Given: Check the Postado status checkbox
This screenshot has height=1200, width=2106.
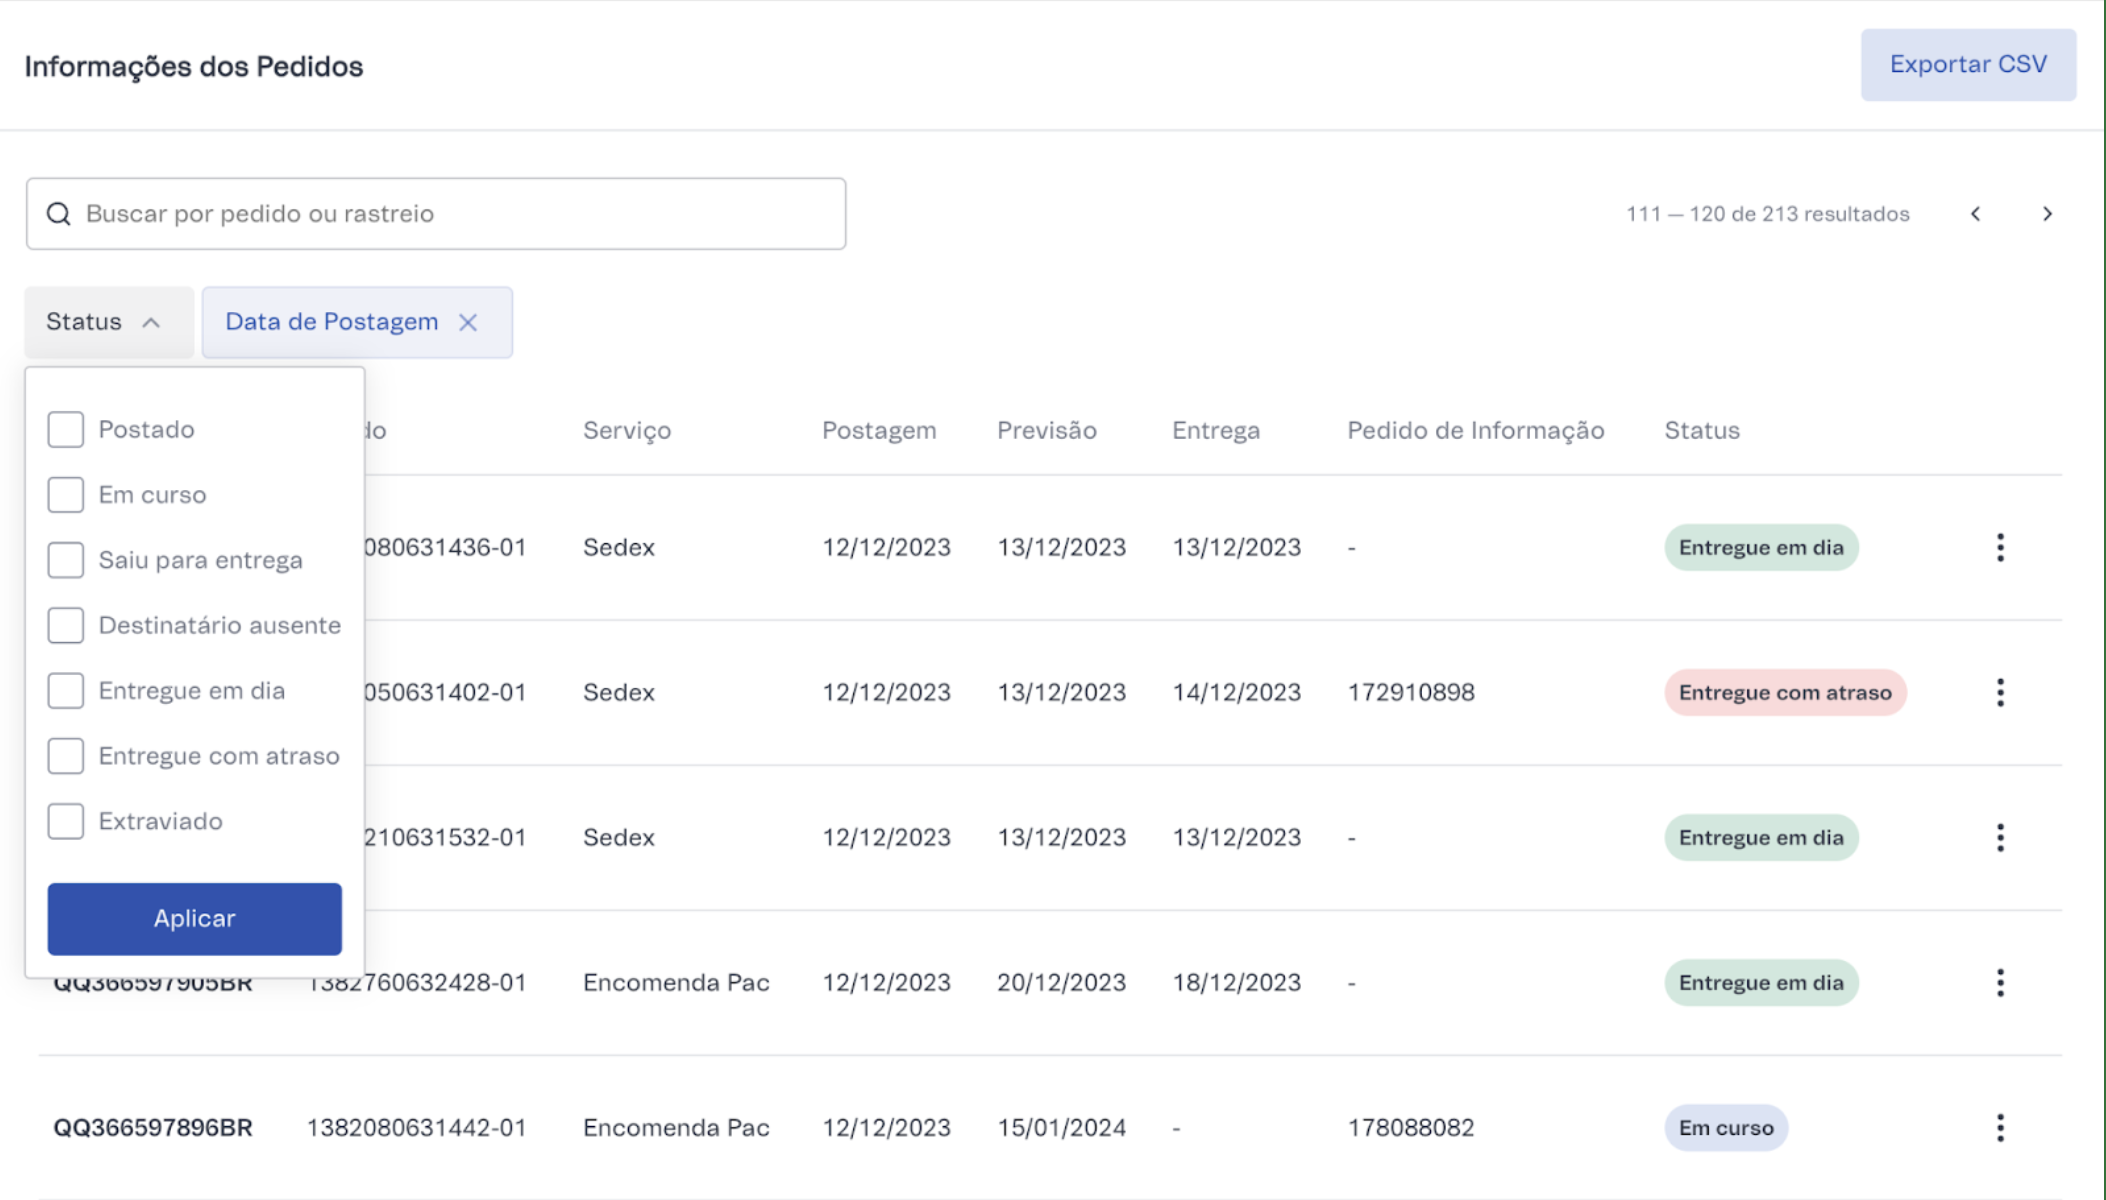Looking at the screenshot, I should tap(66, 430).
